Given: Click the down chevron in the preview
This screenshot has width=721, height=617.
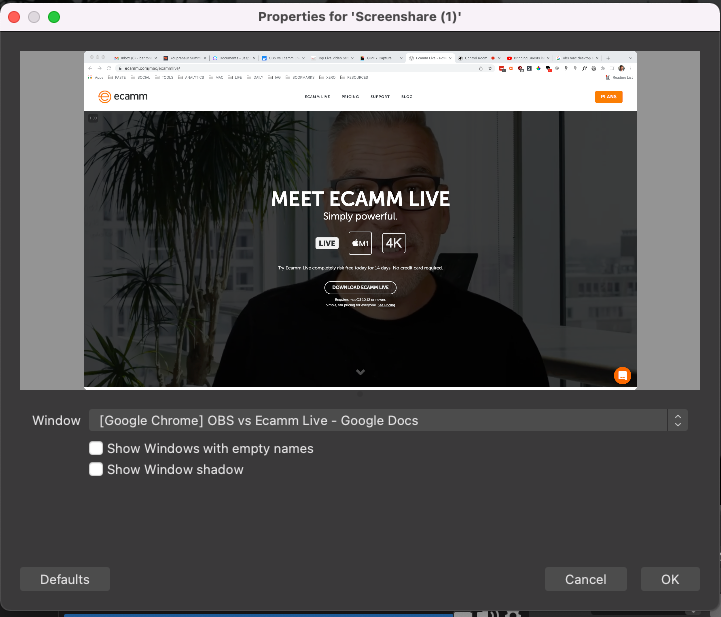Looking at the screenshot, I should click(360, 371).
